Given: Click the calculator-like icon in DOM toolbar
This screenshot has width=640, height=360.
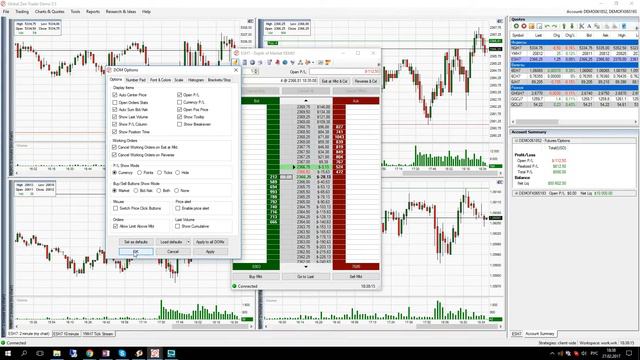Looking at the screenshot, I should pyautogui.click(x=244, y=62).
